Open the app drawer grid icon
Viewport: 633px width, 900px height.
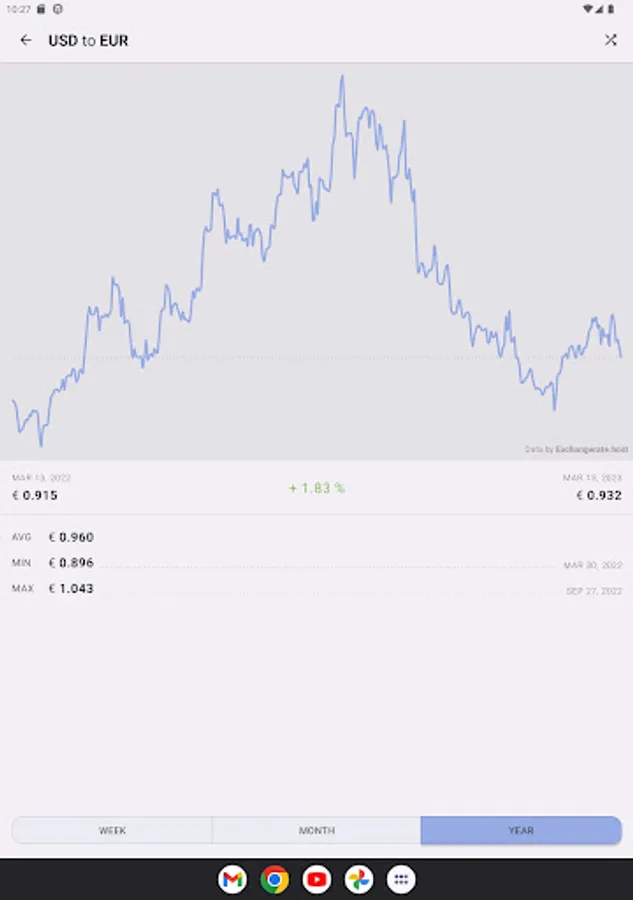401,880
